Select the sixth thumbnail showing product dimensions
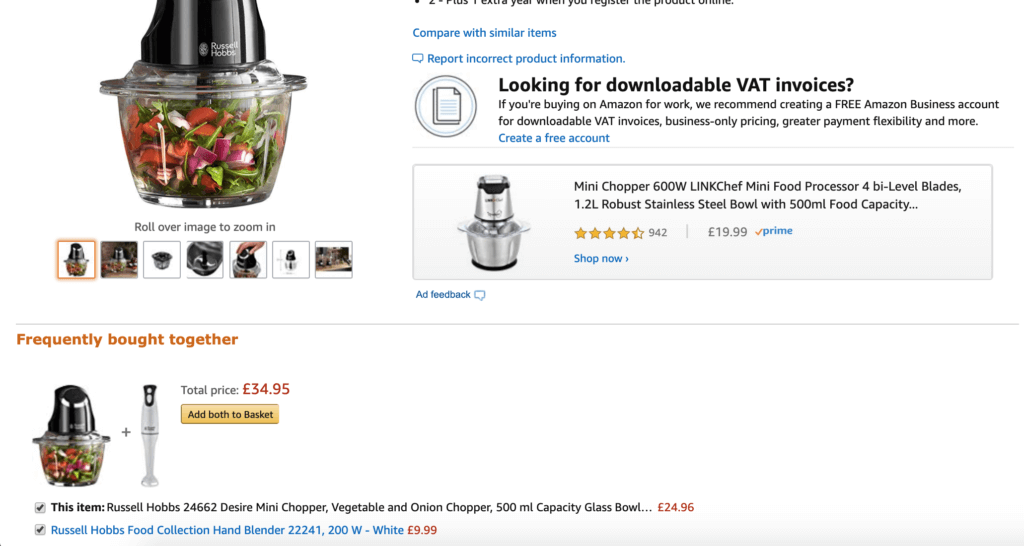Screen dimensions: 1024x546 291,260
